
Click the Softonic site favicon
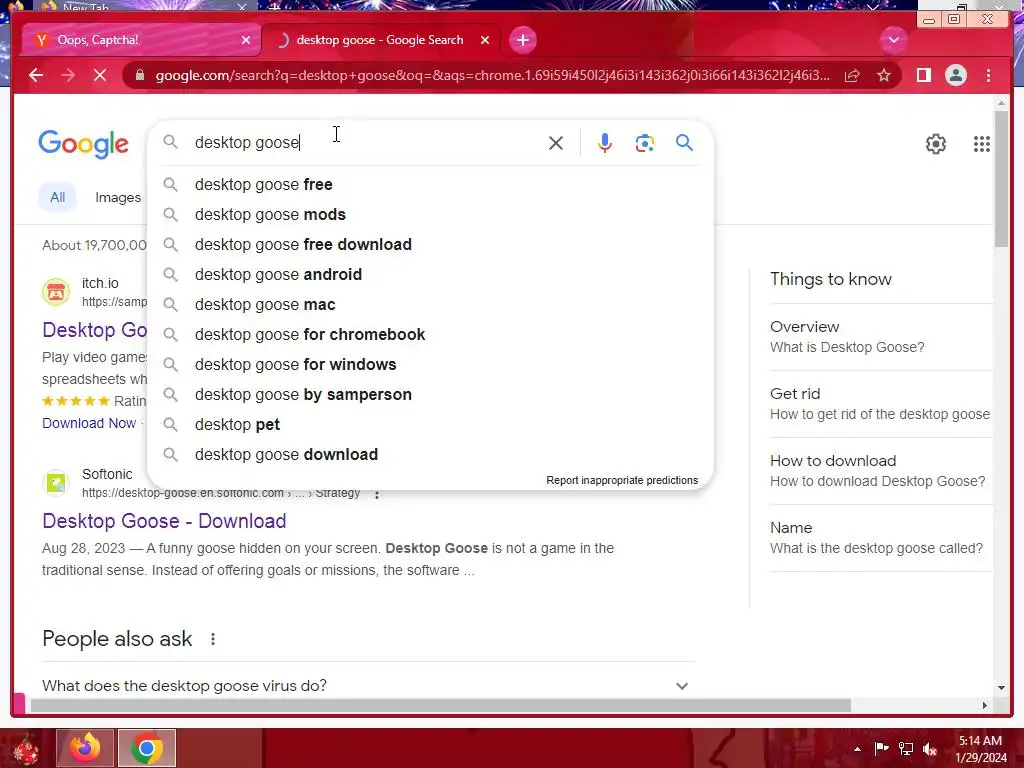(x=56, y=483)
